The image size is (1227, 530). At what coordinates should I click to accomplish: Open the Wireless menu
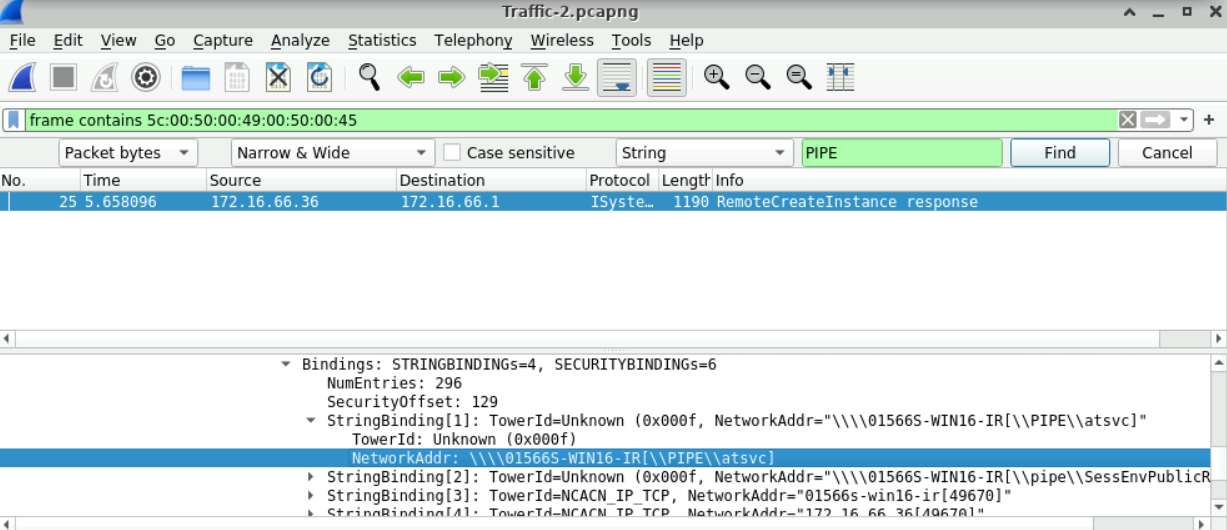click(562, 40)
